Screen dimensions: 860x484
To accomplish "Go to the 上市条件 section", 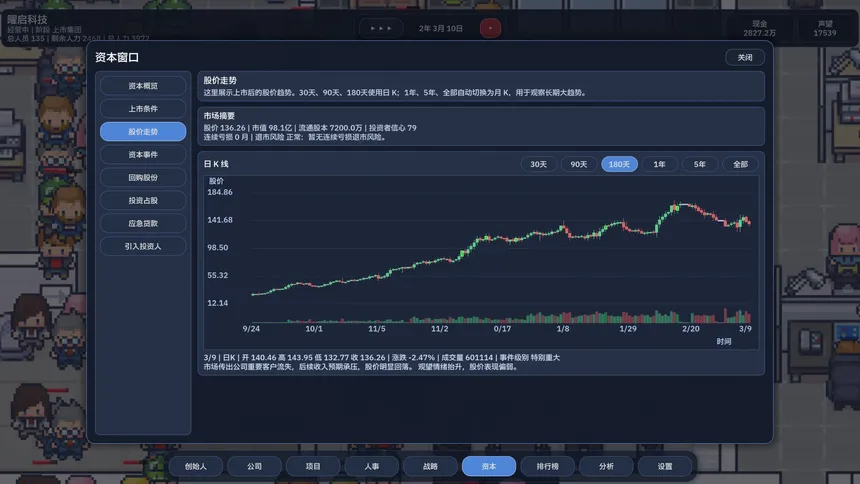I will pyautogui.click(x=143, y=109).
